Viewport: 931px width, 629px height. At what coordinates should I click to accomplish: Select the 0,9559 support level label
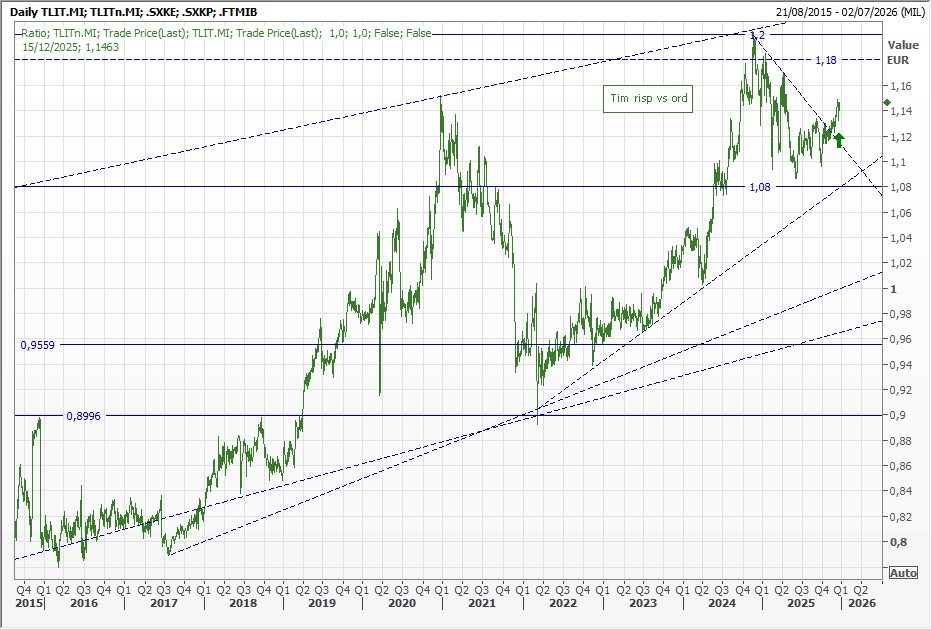[x=38, y=344]
